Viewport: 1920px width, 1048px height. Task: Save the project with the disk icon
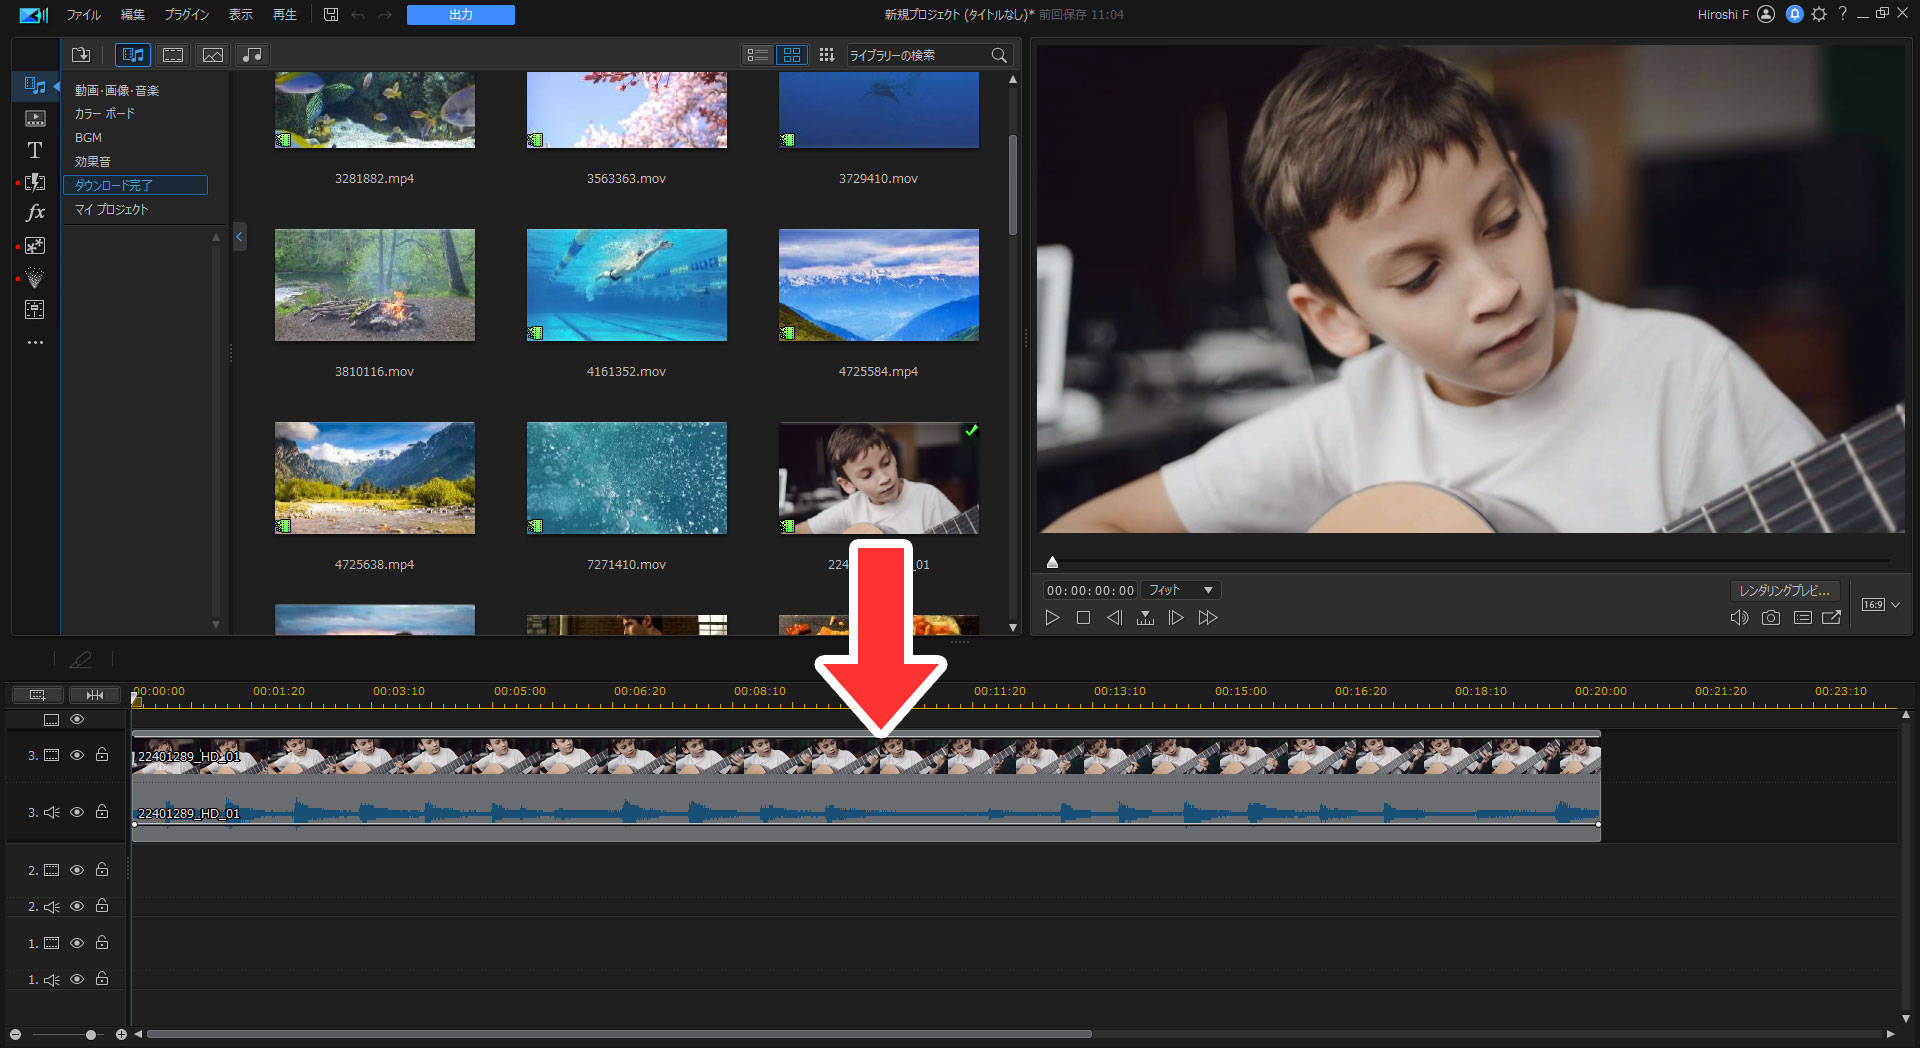[x=331, y=15]
